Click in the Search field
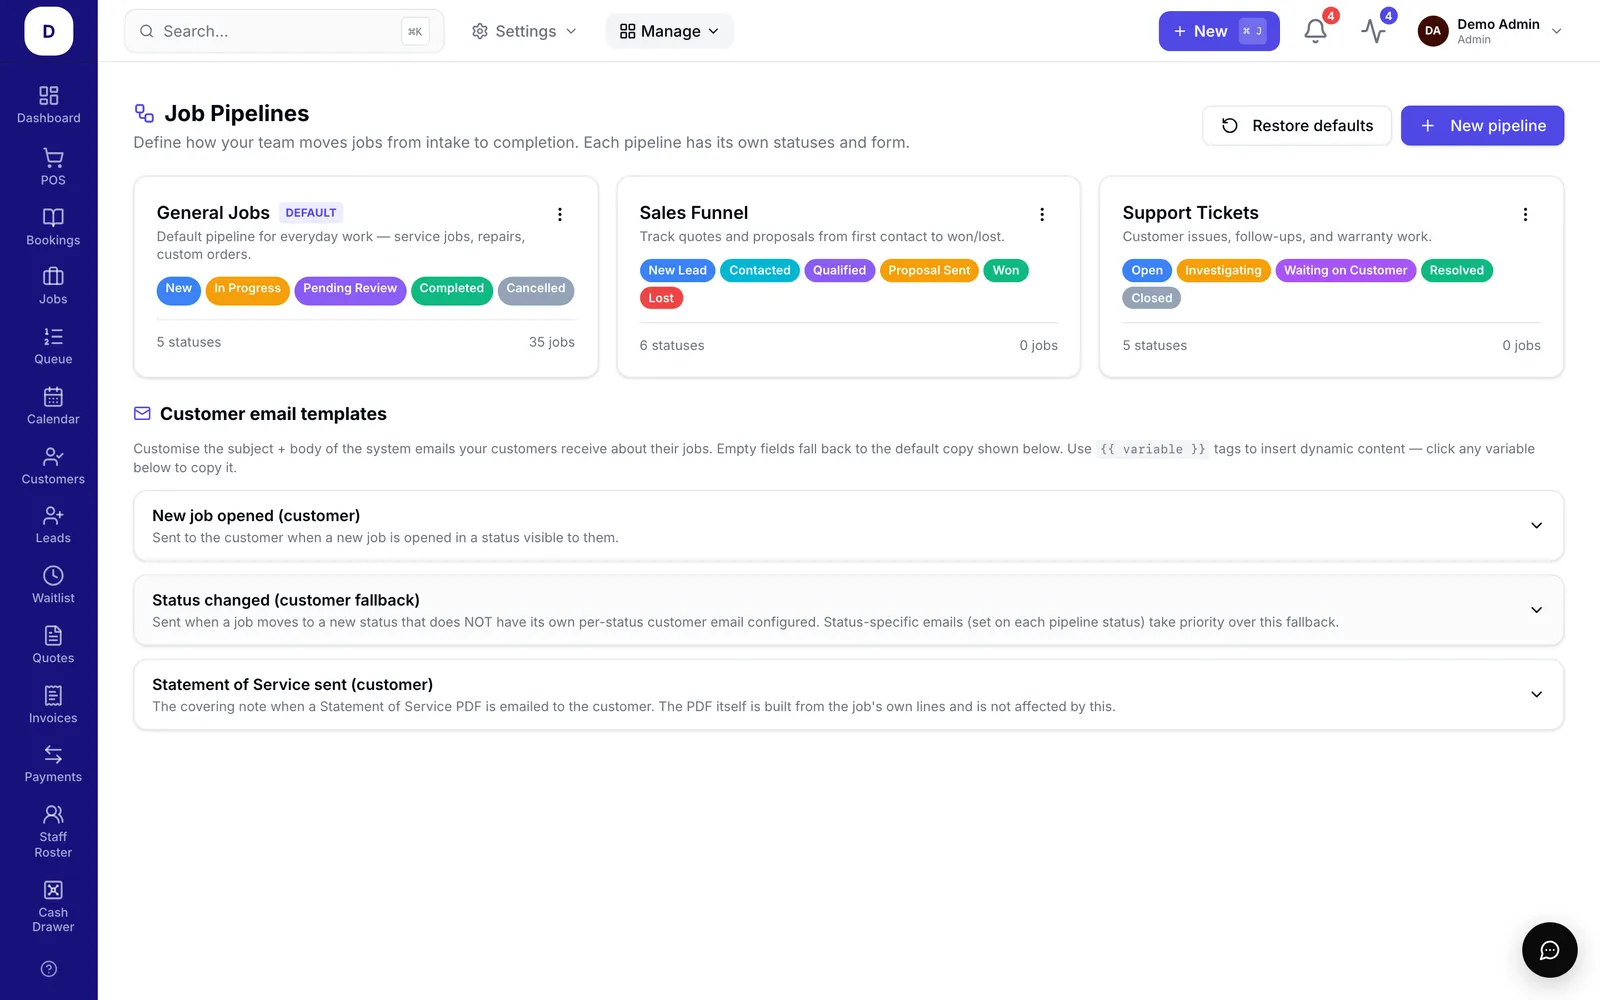Screen dimensions: 1600x1000 point(284,31)
